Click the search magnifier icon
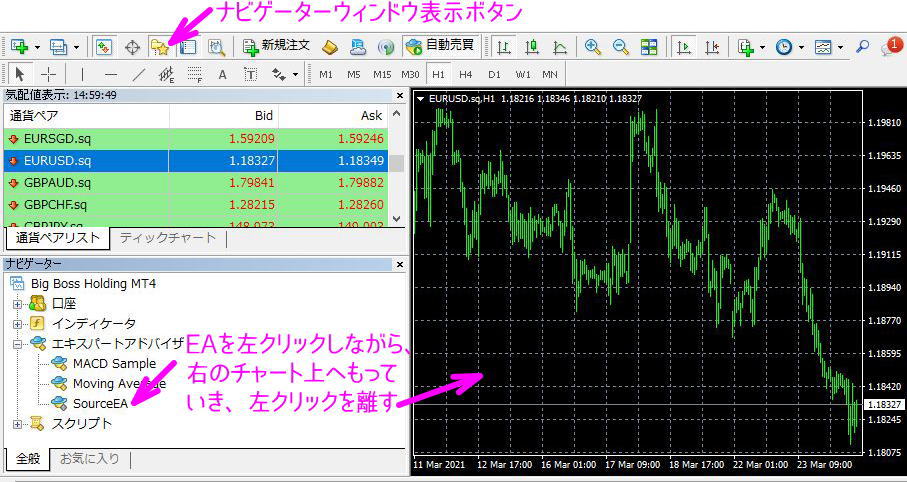 (x=863, y=47)
